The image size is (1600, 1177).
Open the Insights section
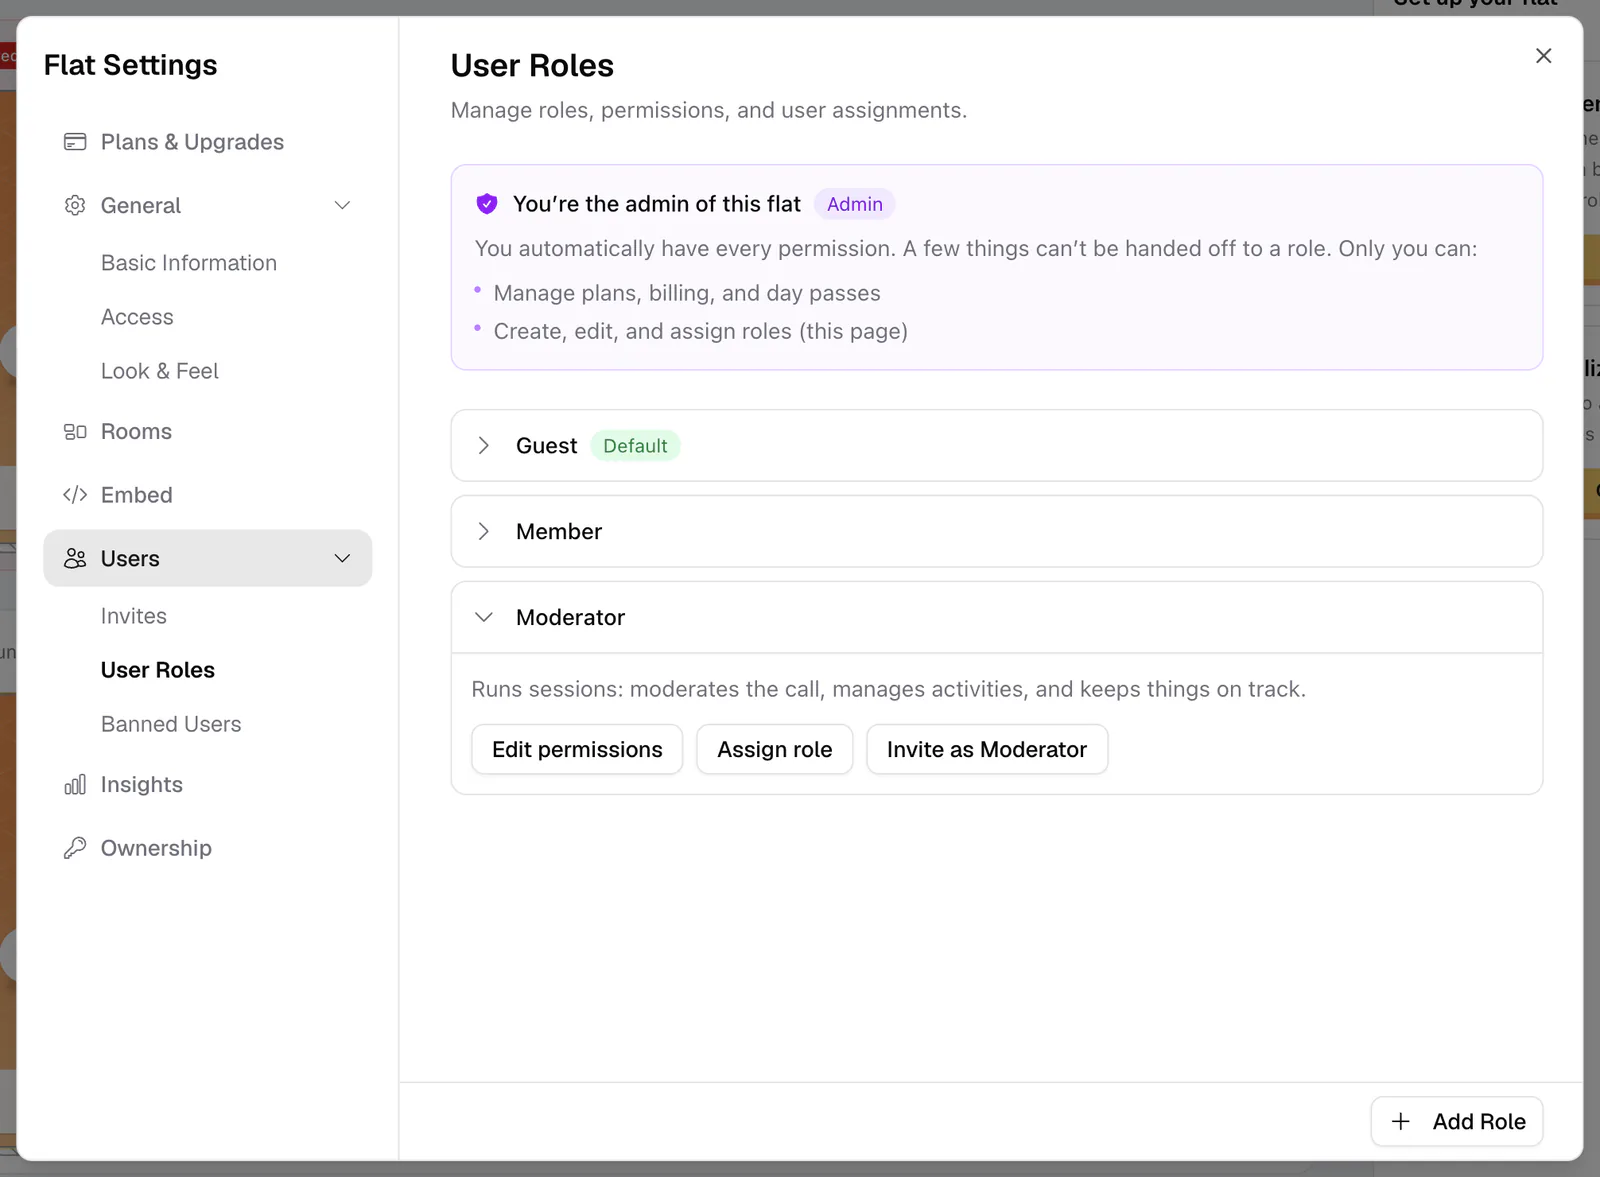[x=142, y=785]
